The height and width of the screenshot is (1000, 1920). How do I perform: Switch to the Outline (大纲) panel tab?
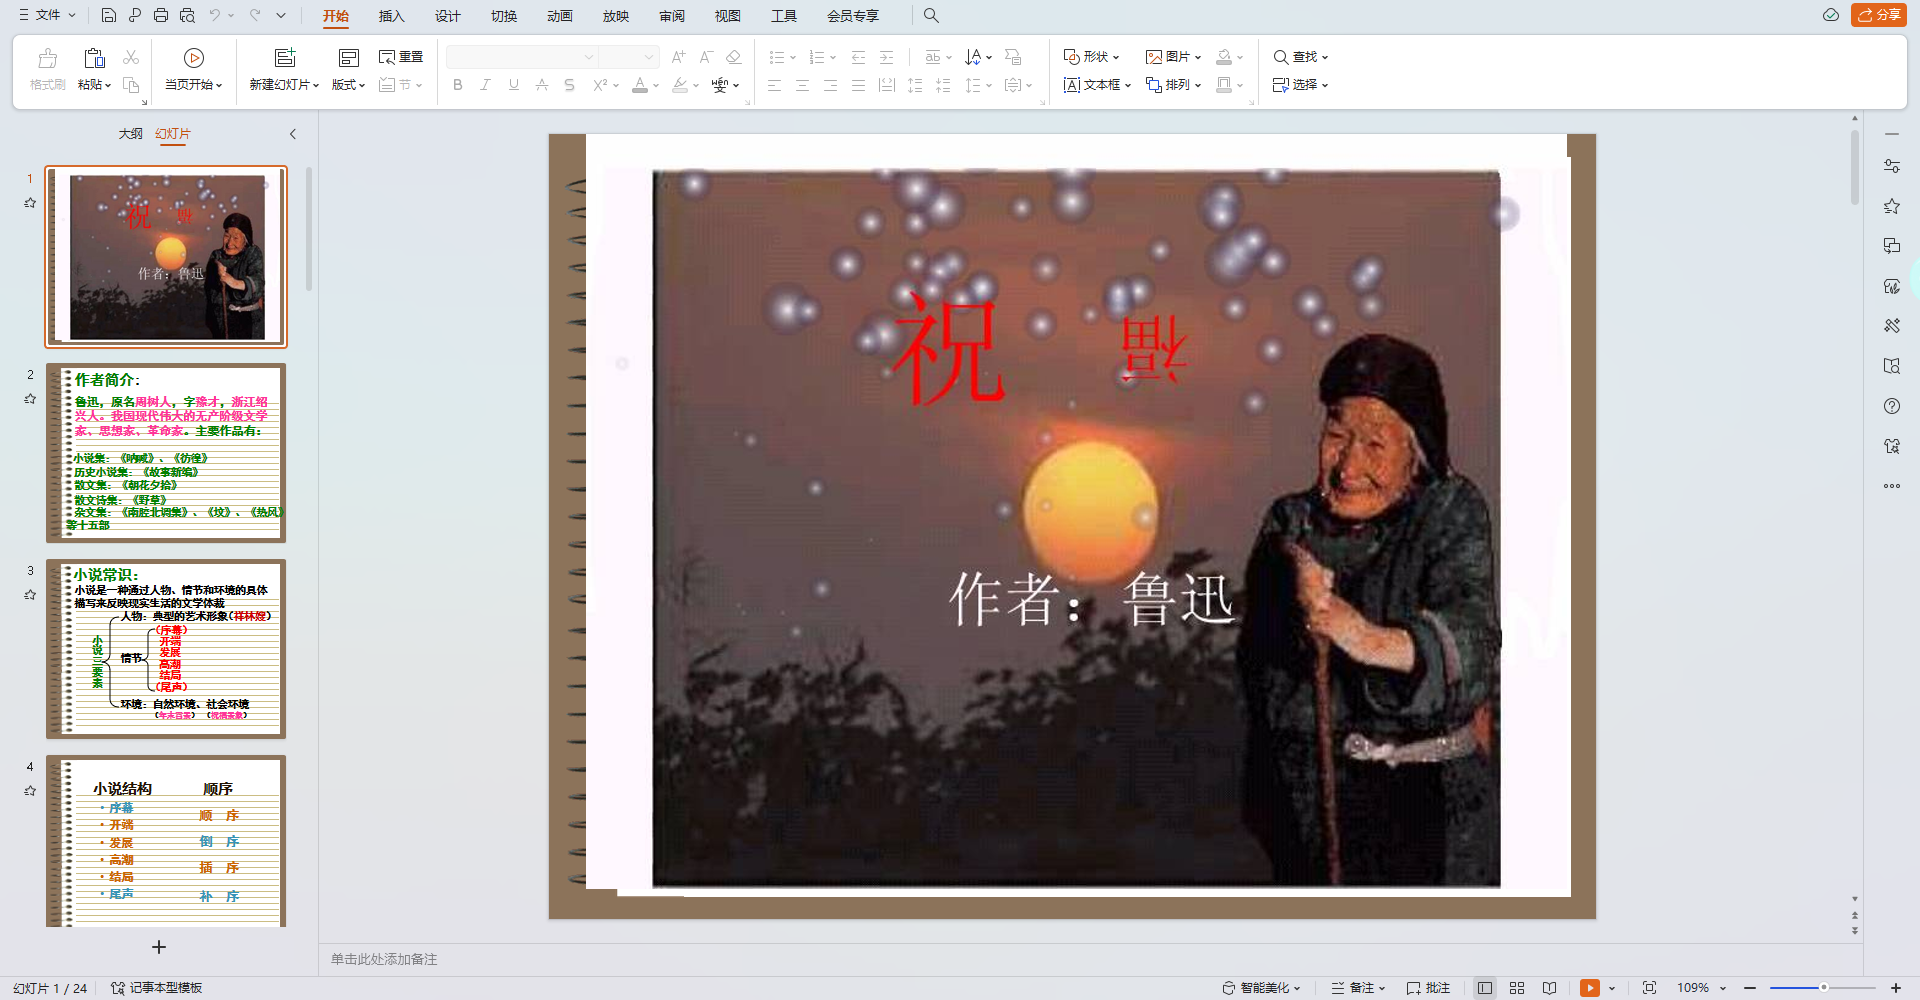click(x=130, y=134)
